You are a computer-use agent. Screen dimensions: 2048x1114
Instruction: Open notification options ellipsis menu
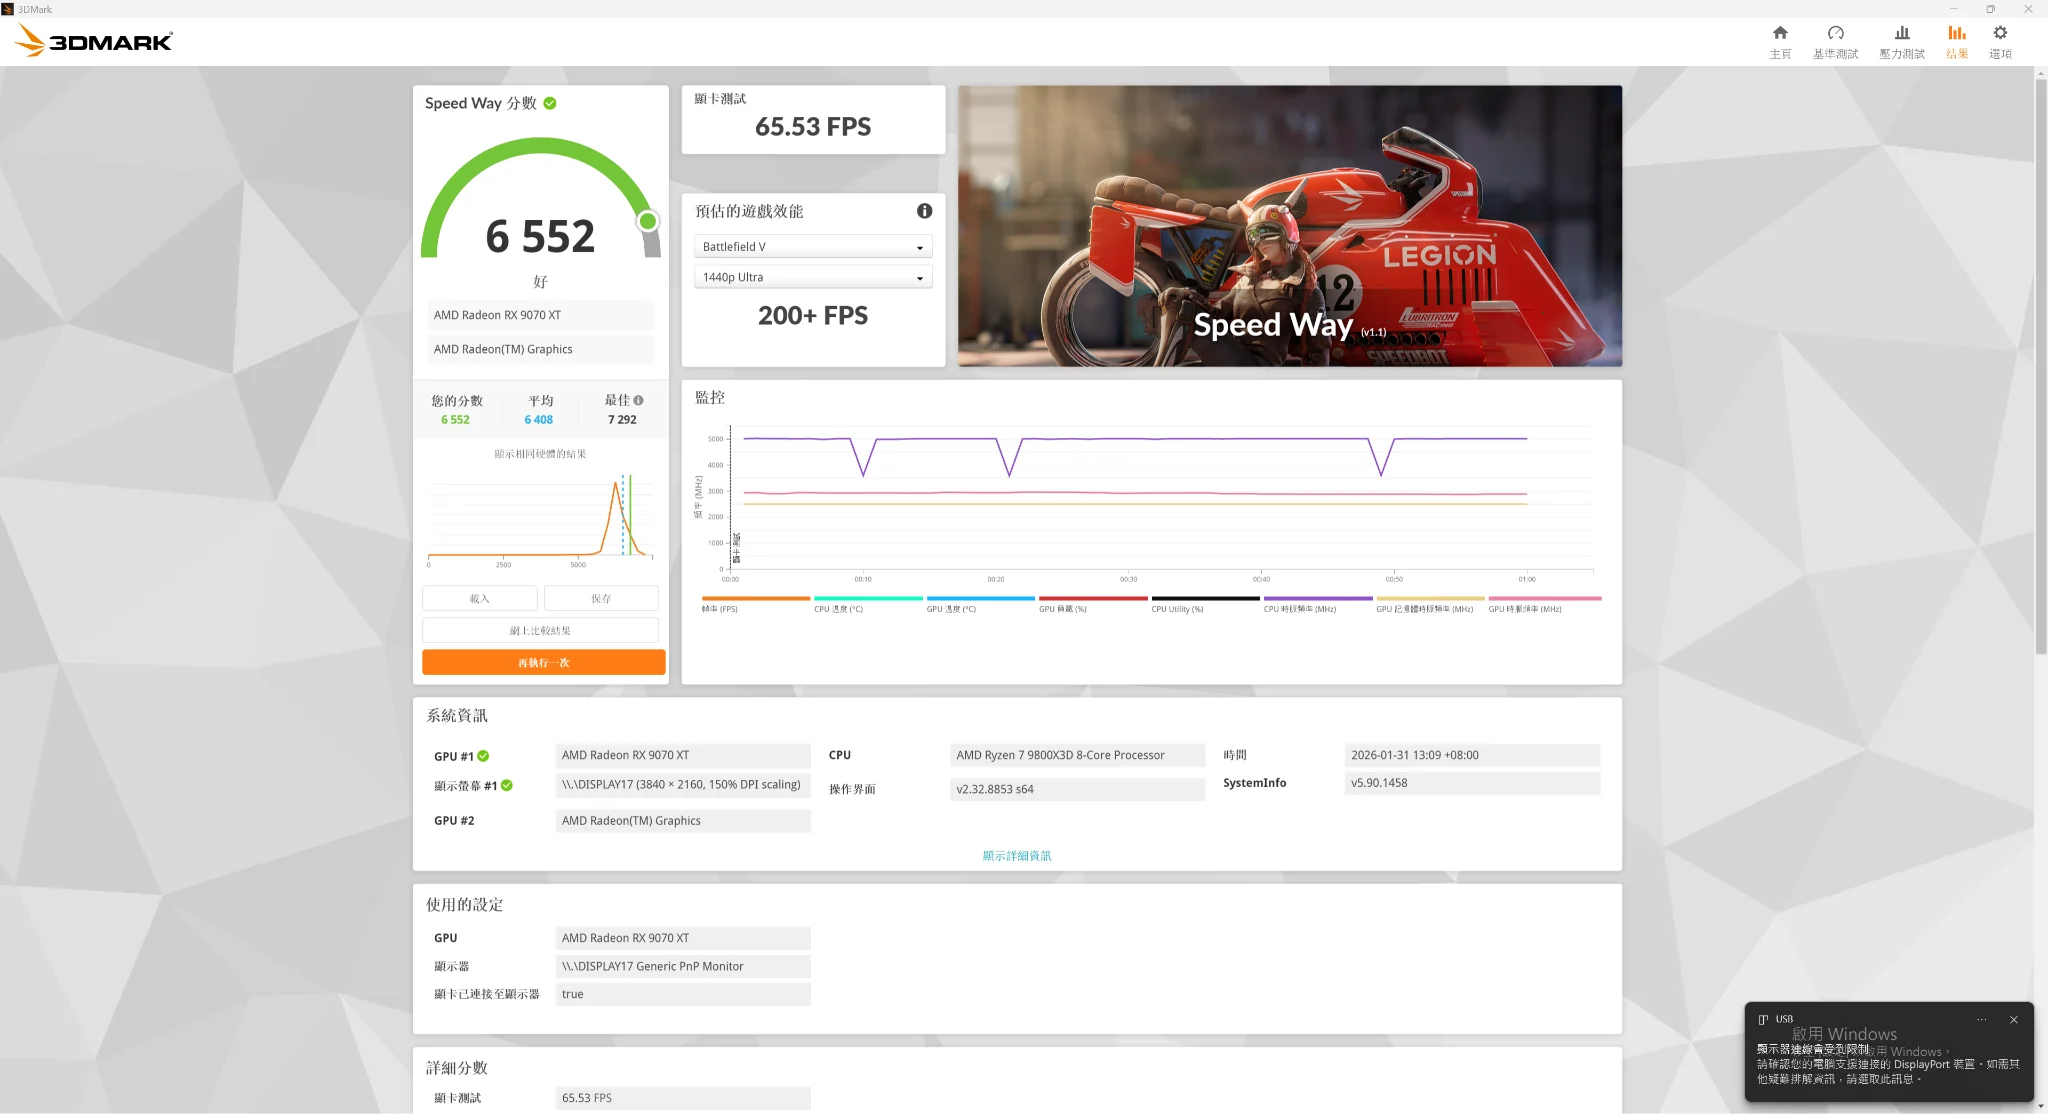(1981, 1020)
